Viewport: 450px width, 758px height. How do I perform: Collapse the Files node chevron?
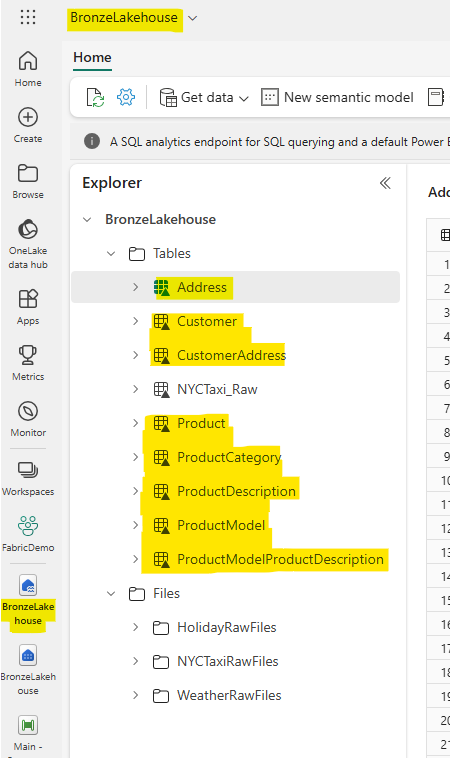click(x=111, y=594)
